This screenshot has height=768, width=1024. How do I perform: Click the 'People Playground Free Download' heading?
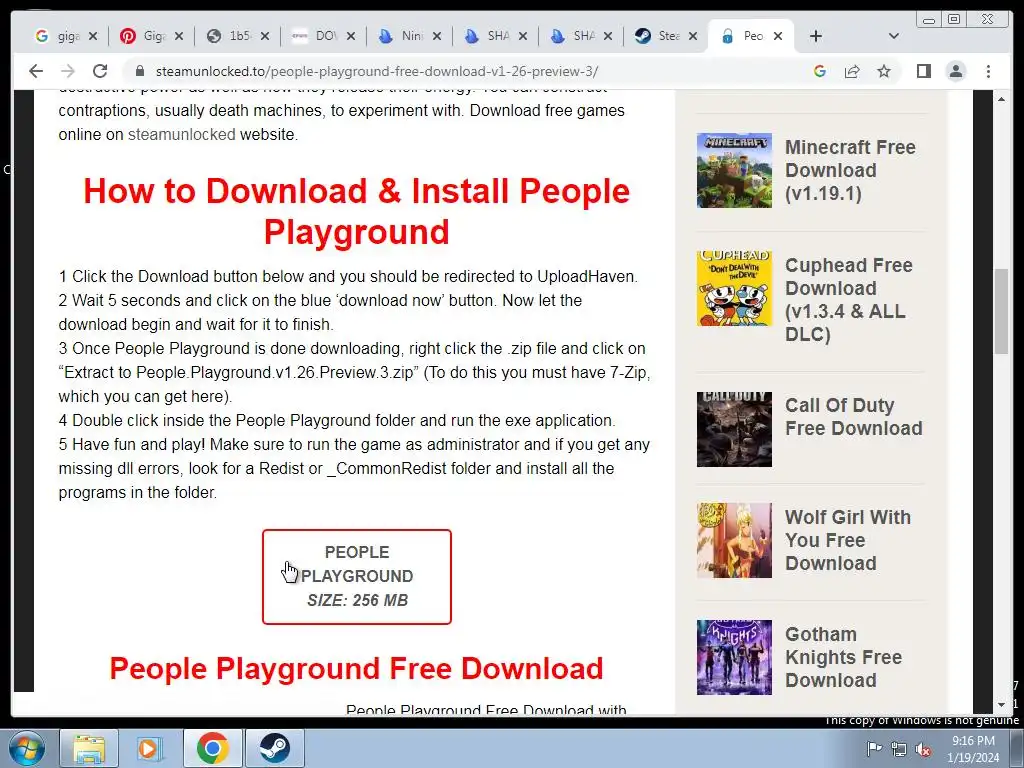pos(356,668)
